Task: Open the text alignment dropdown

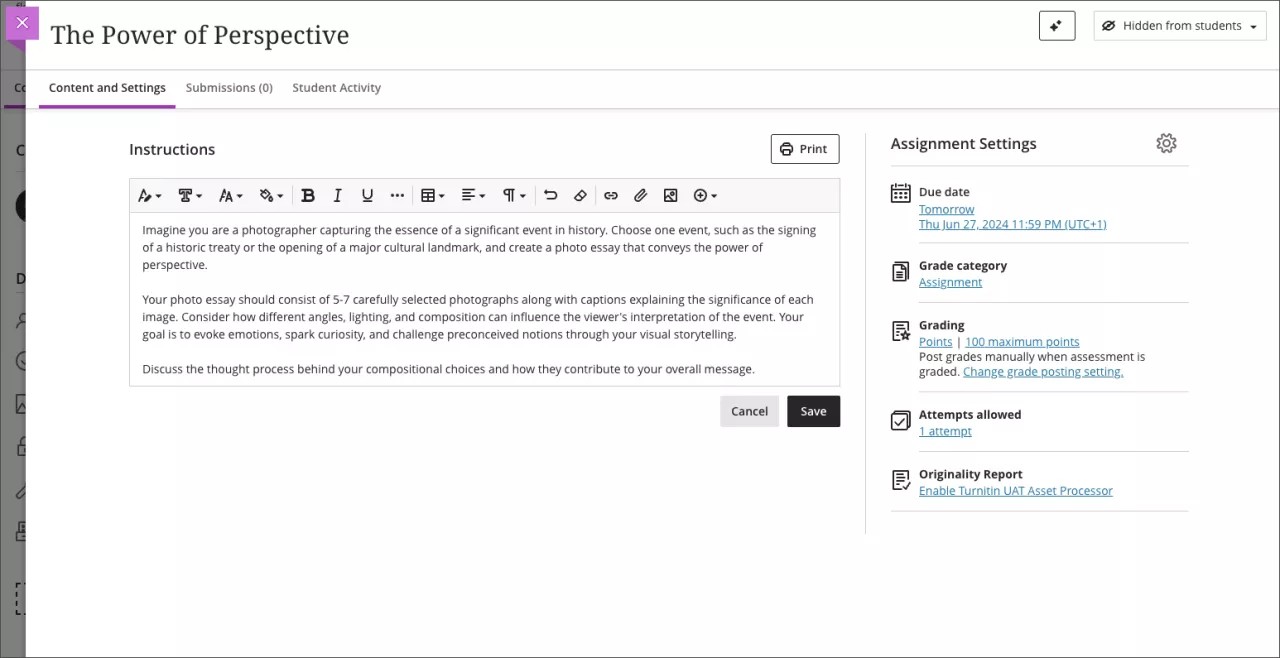Action: (x=472, y=195)
